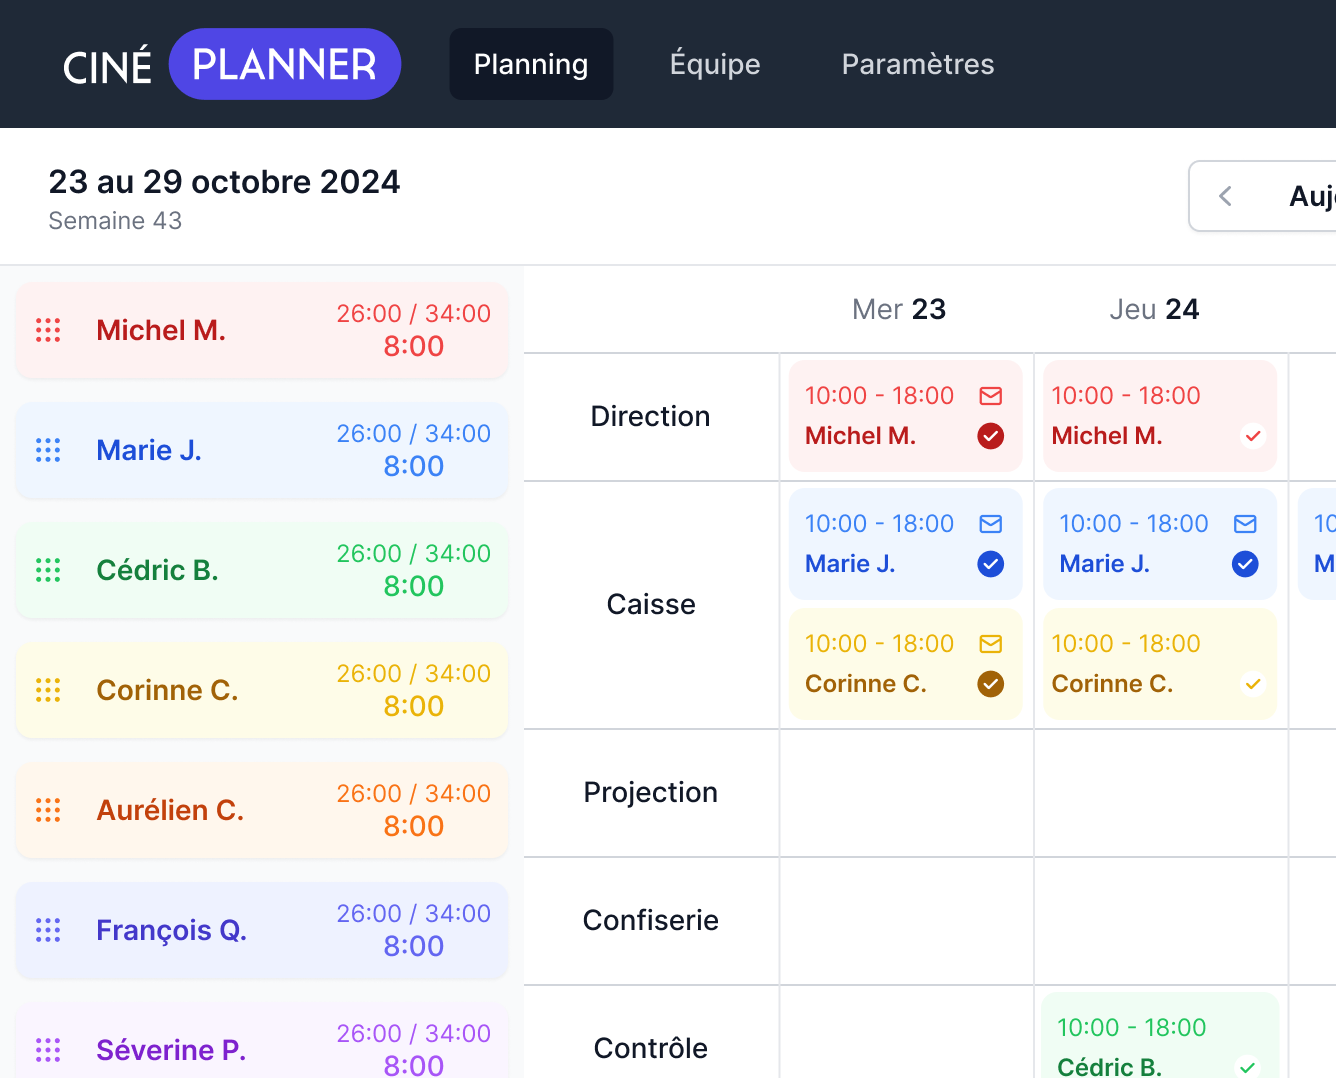This screenshot has height=1078, width=1336.
Task: Toggle validation check on Marie J. Thursday shift
Action: [1245, 564]
